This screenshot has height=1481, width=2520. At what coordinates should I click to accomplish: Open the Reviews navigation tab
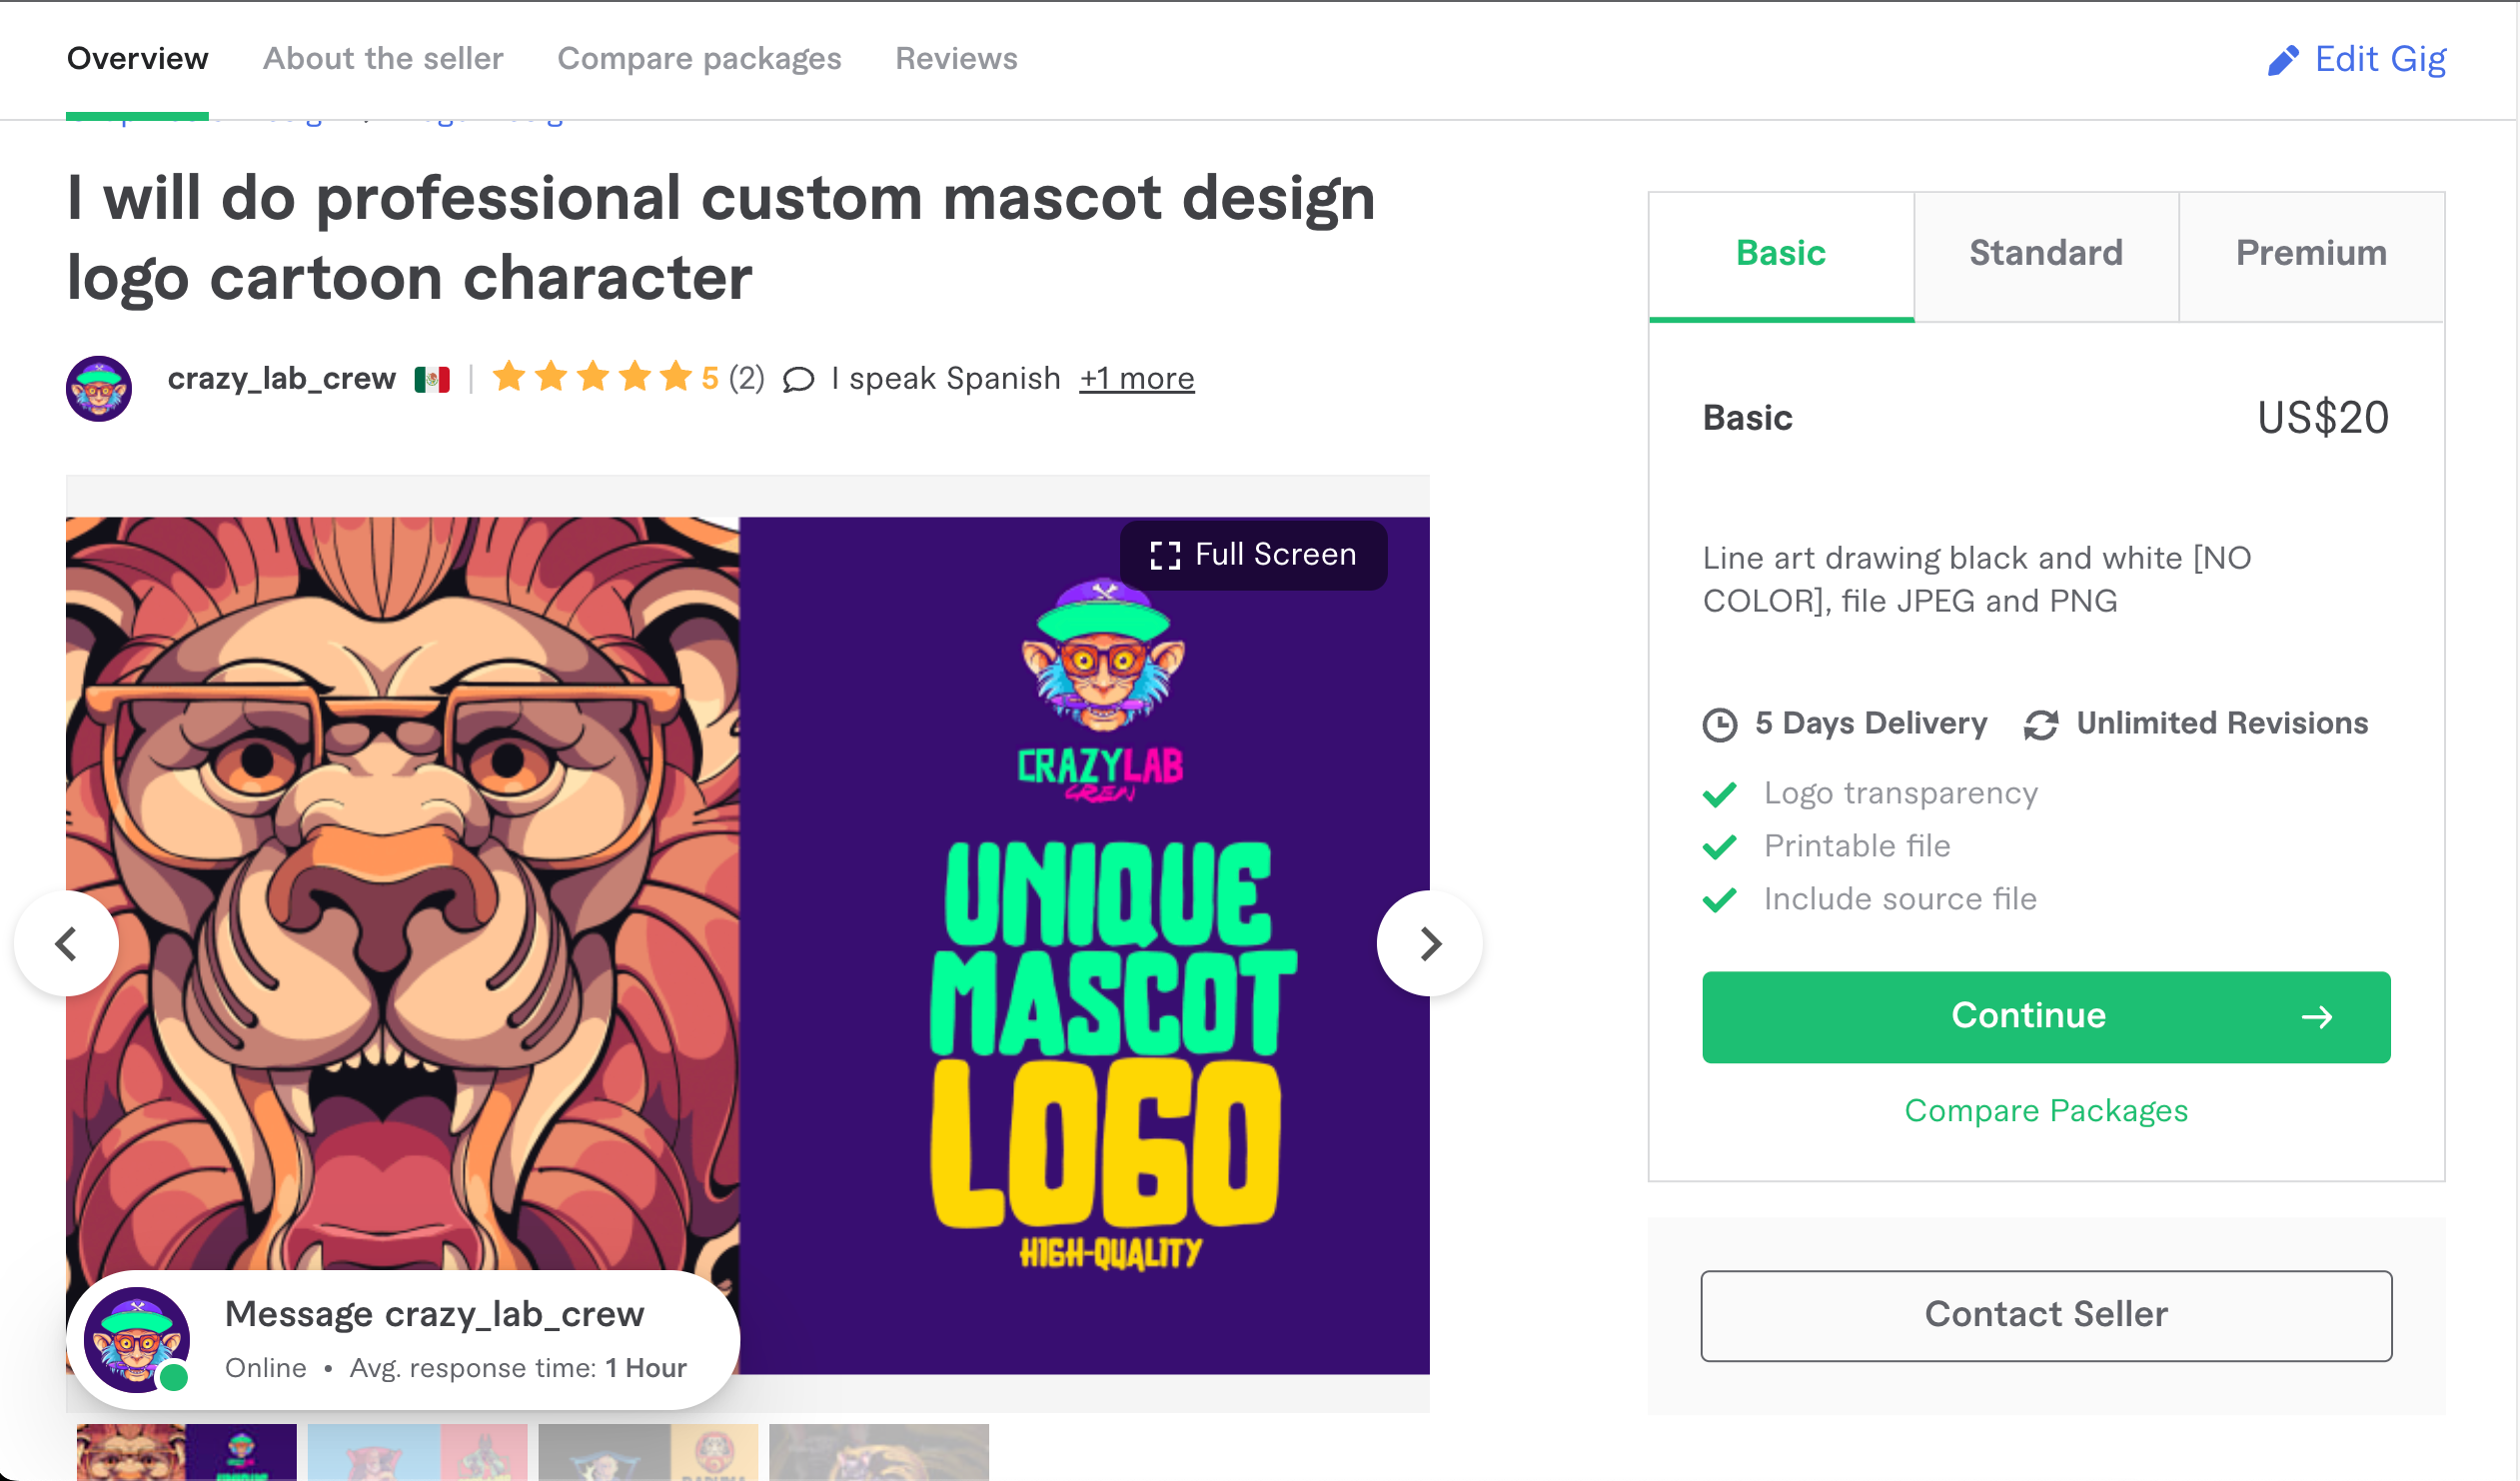point(956,59)
